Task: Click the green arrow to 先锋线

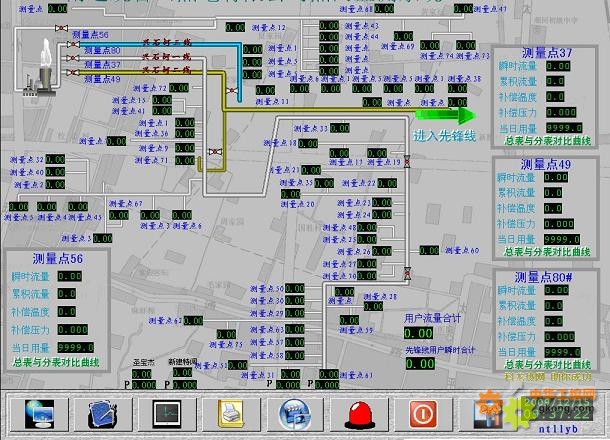Action: click(446, 115)
